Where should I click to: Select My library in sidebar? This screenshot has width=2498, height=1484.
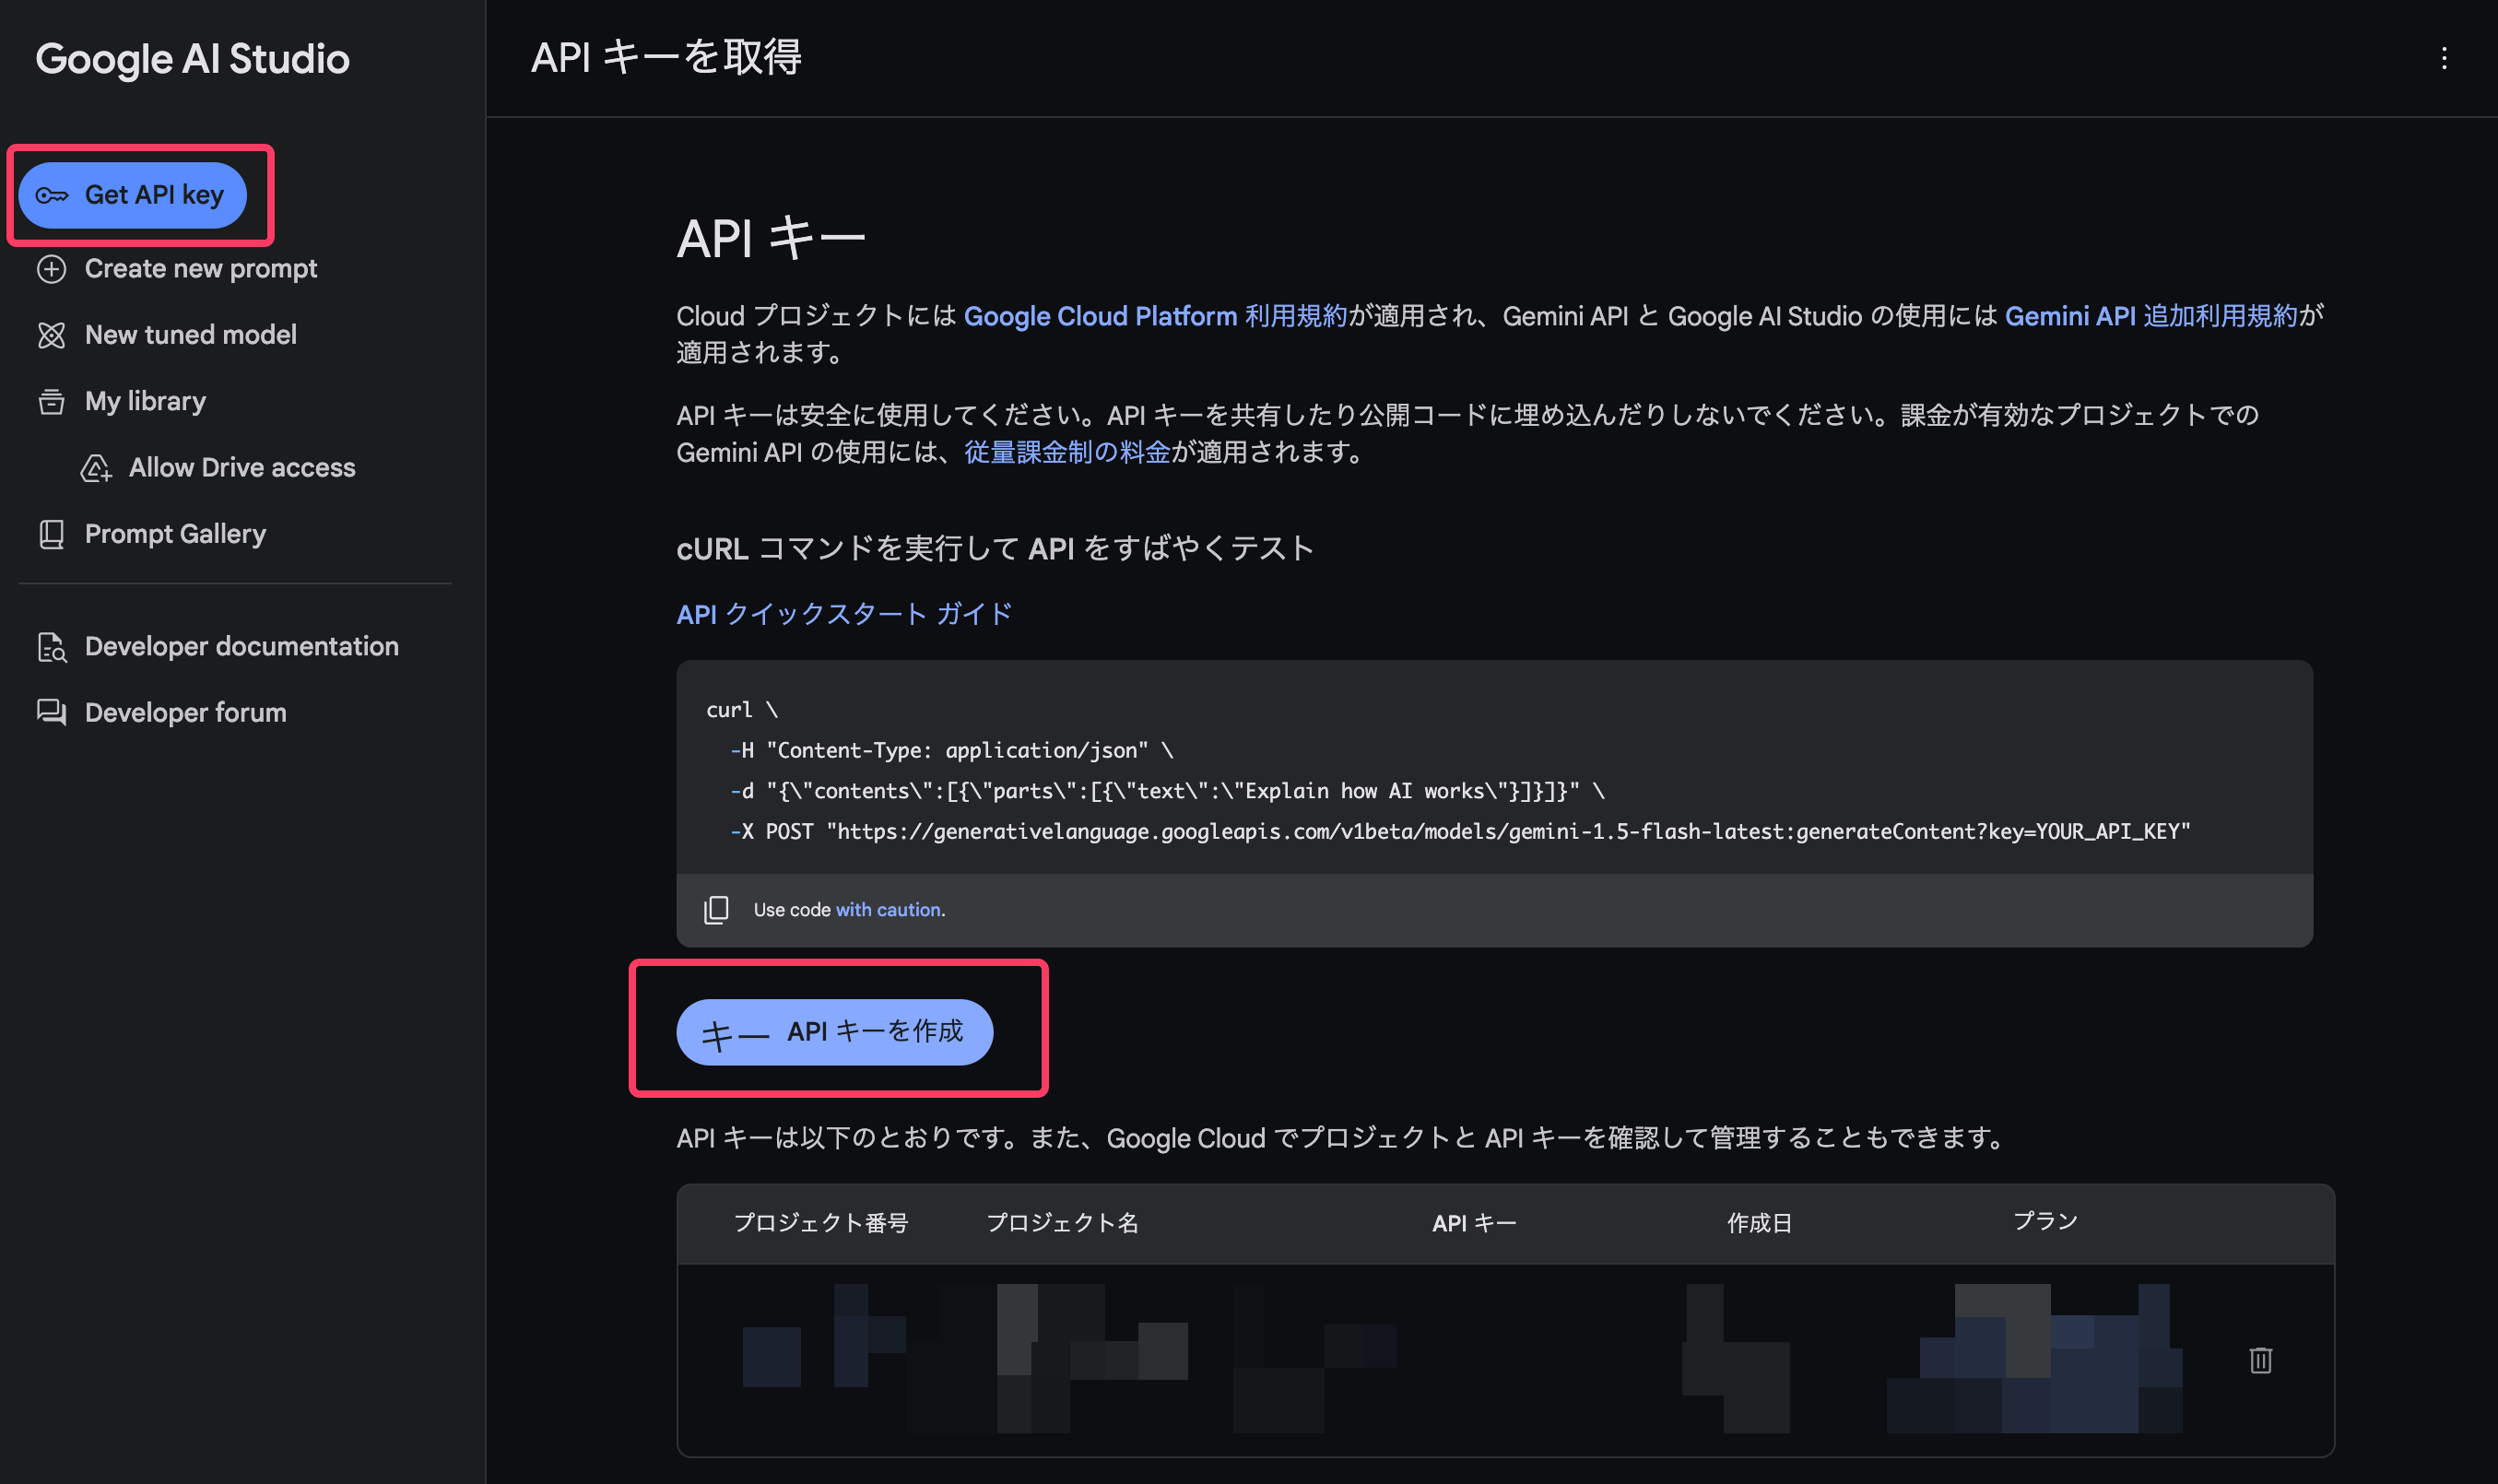pyautogui.click(x=145, y=402)
